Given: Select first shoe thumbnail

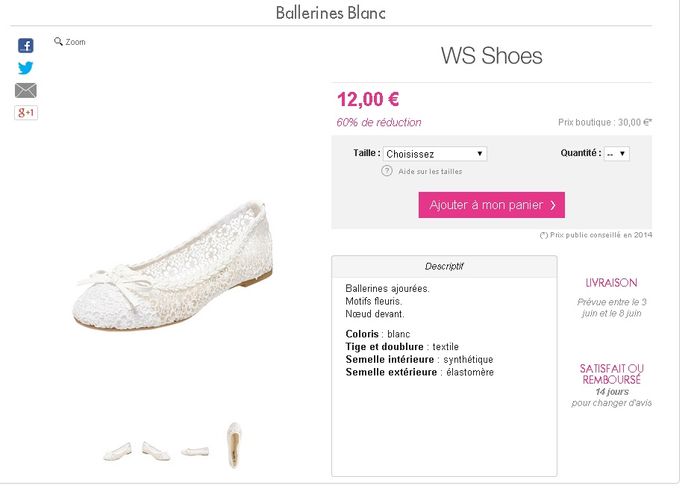Looking at the screenshot, I should coord(117,450).
